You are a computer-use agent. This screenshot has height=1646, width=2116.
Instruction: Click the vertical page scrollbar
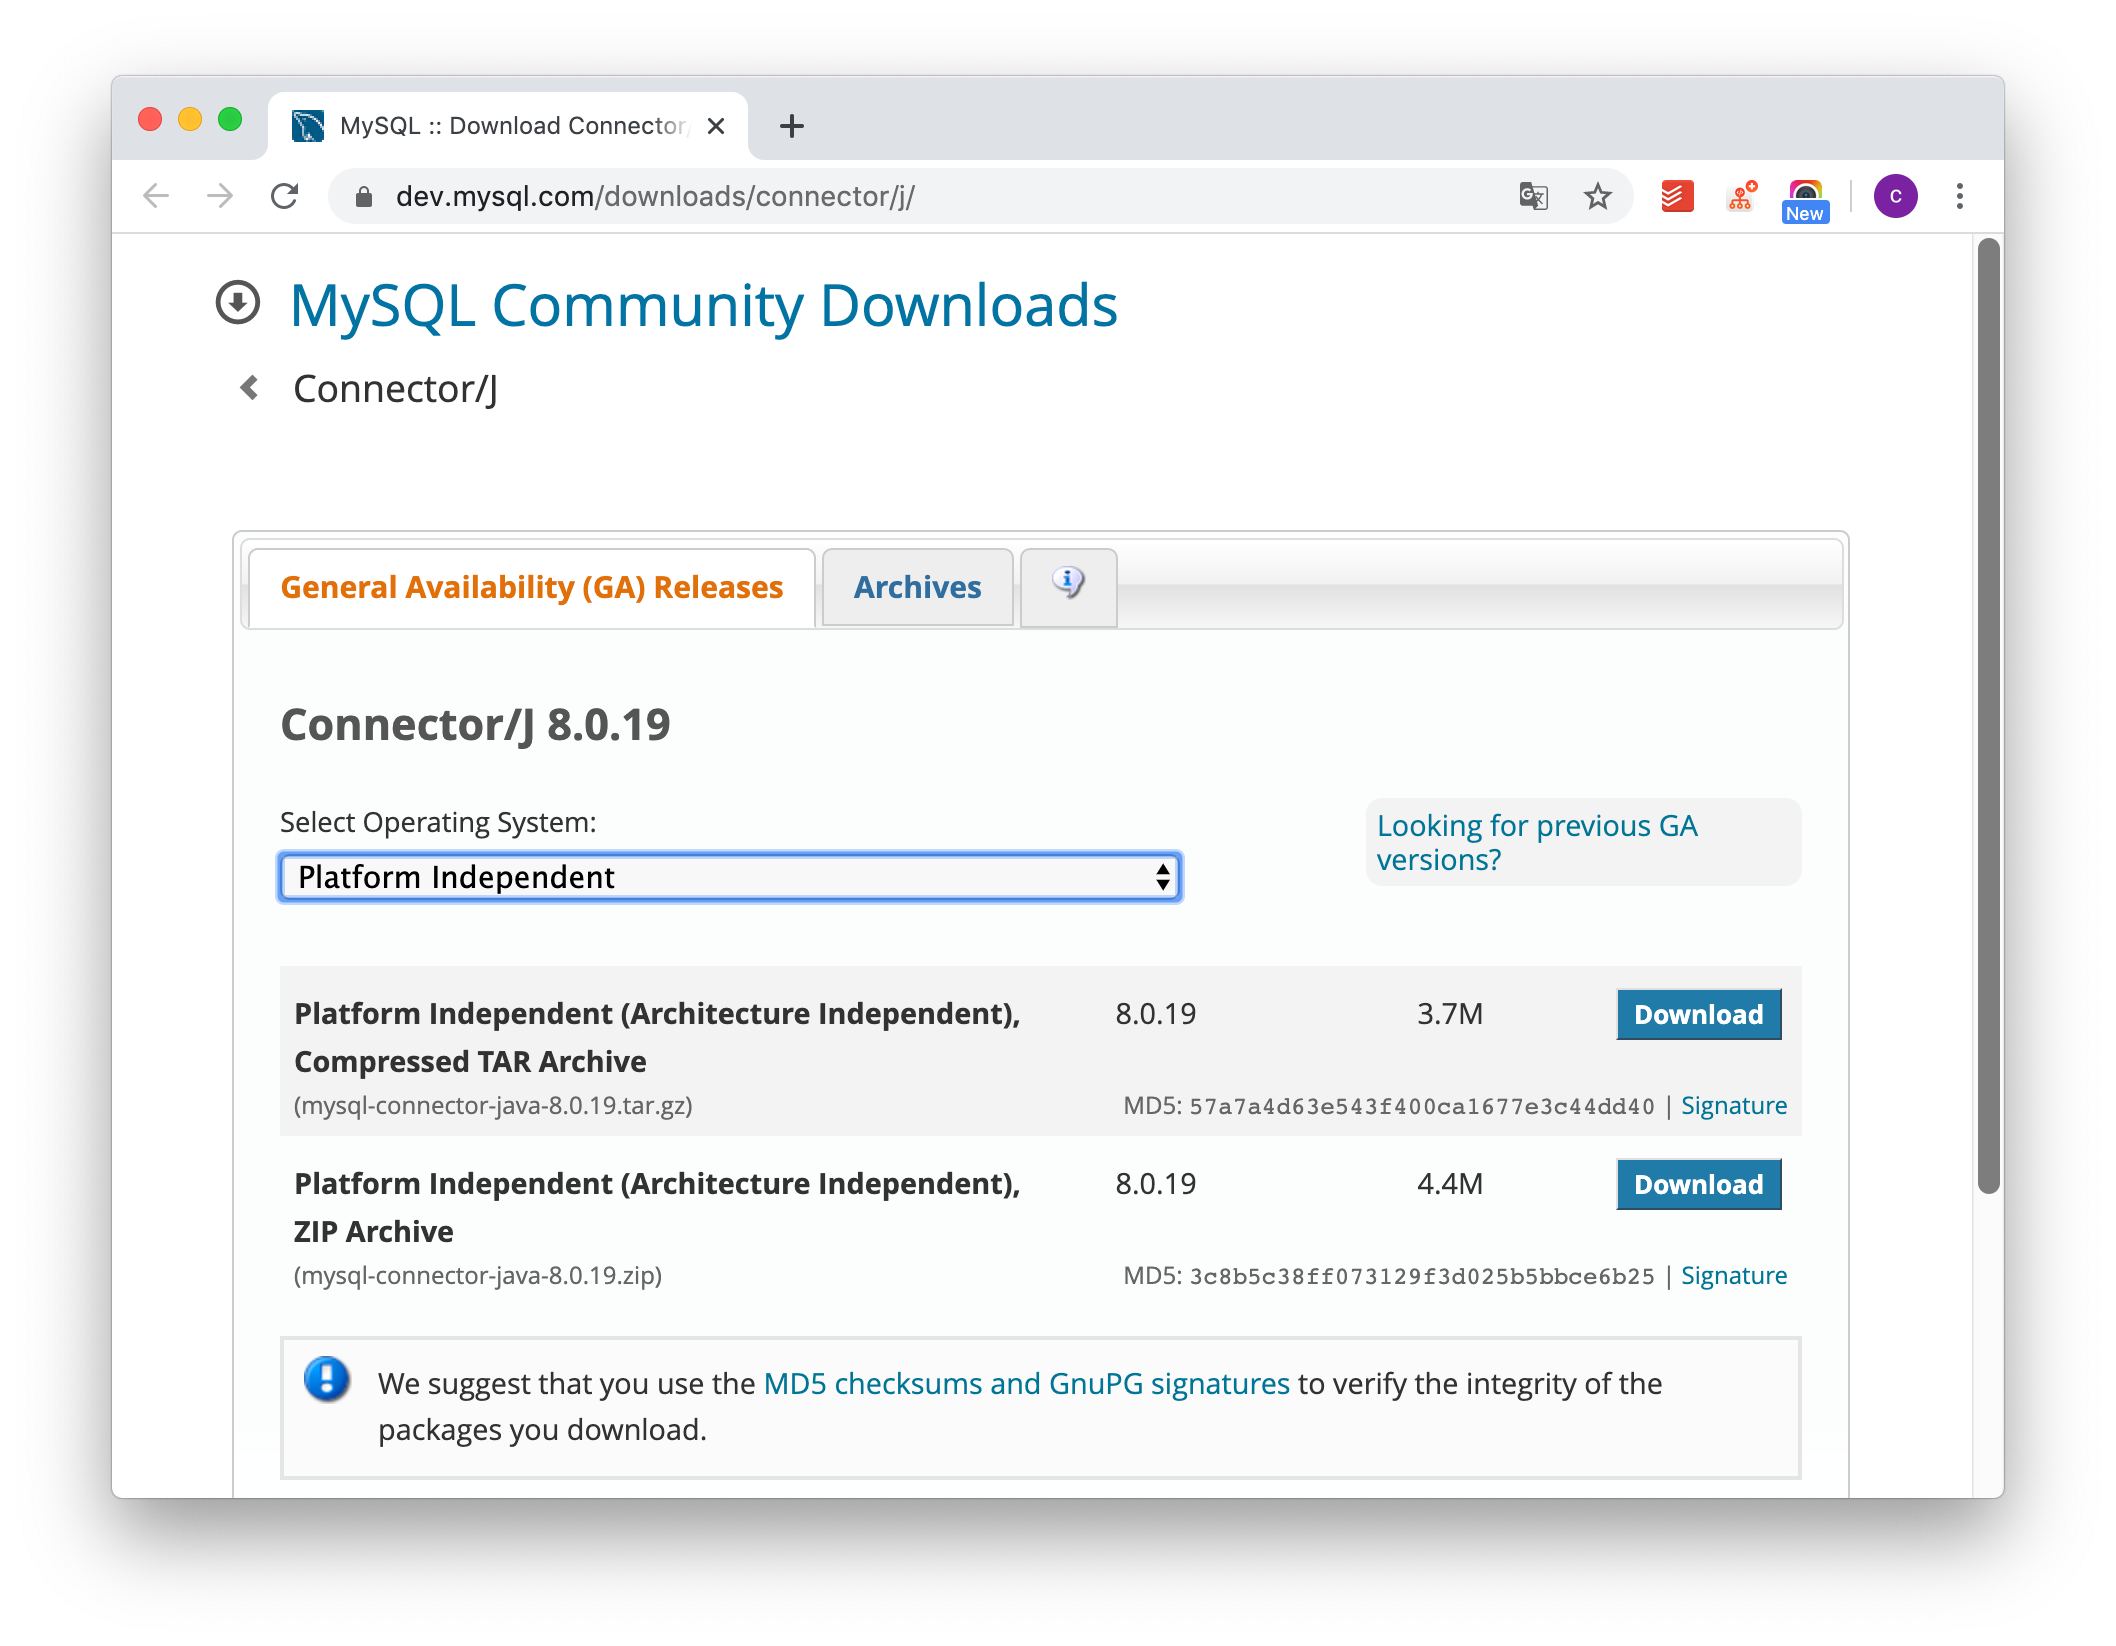click(x=1988, y=714)
